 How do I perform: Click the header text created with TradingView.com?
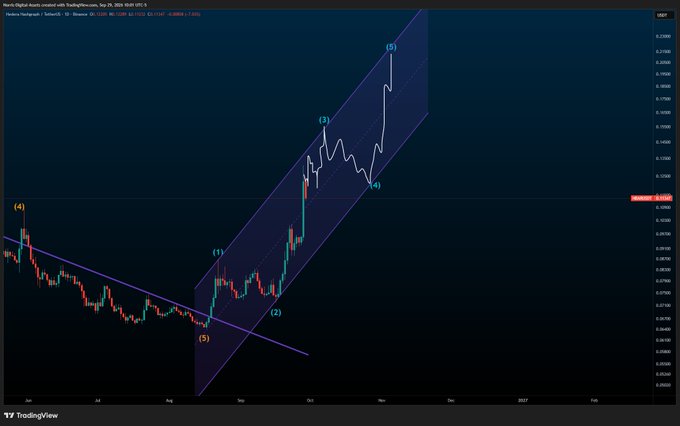click(69, 5)
